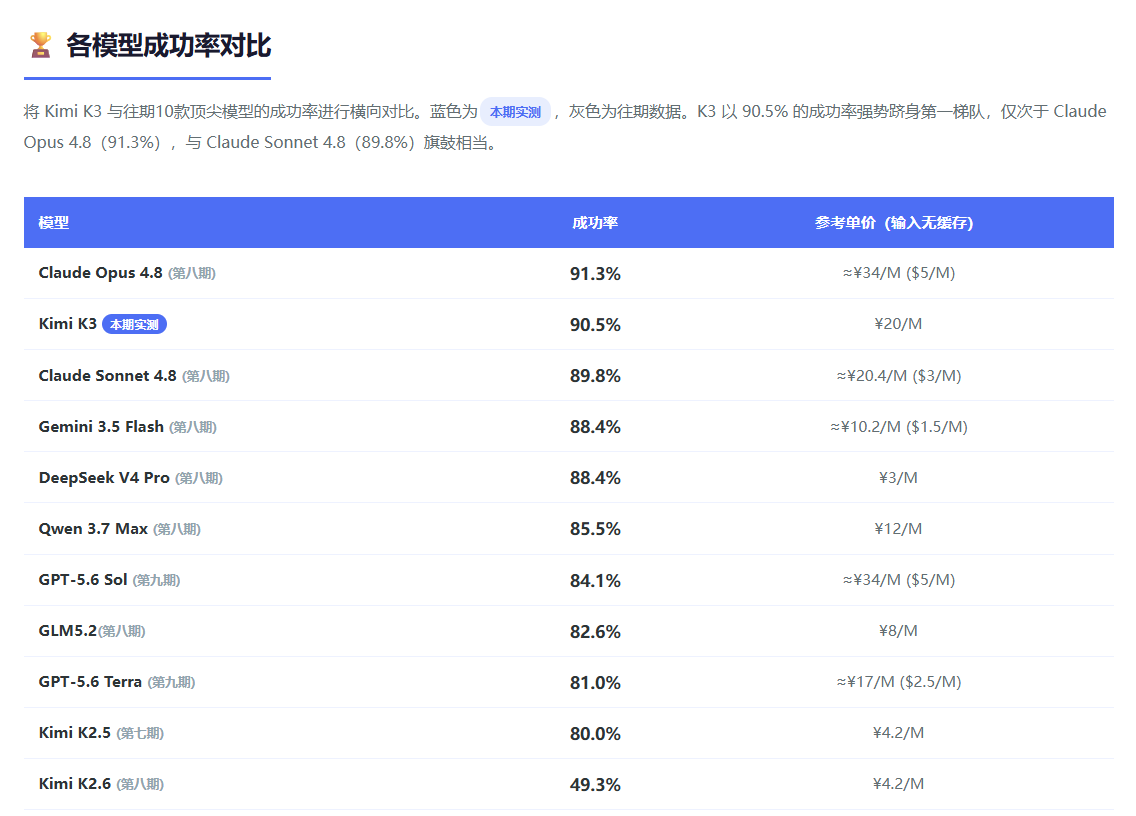Select the DeepSeek V4 Pro model name
This screenshot has height=816, width=1136.
(x=104, y=478)
